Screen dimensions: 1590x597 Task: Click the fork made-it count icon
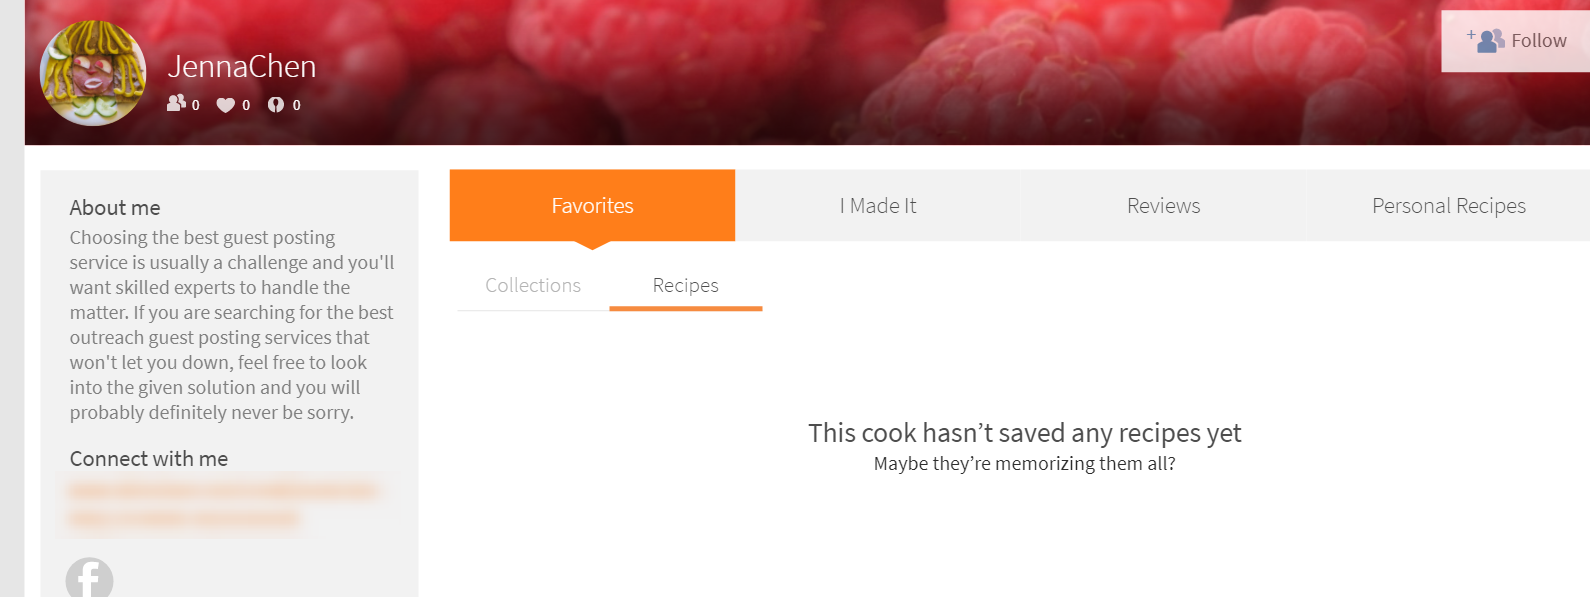[276, 105]
